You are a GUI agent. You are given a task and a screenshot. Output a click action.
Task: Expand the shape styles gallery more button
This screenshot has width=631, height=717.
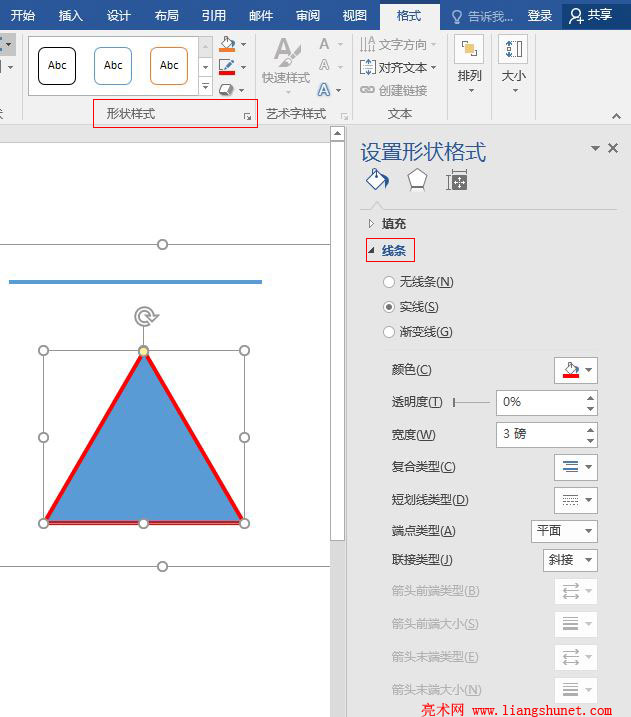pyautogui.click(x=205, y=86)
